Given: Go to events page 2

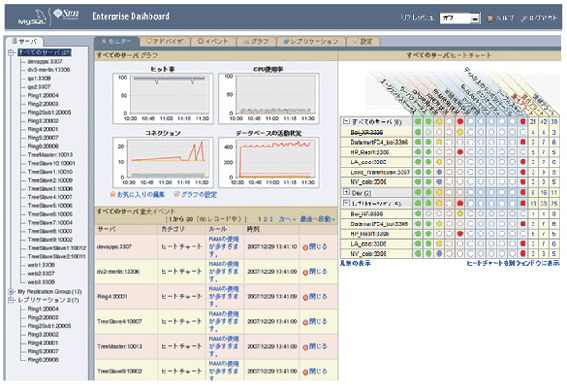Looking at the screenshot, I should tap(265, 219).
